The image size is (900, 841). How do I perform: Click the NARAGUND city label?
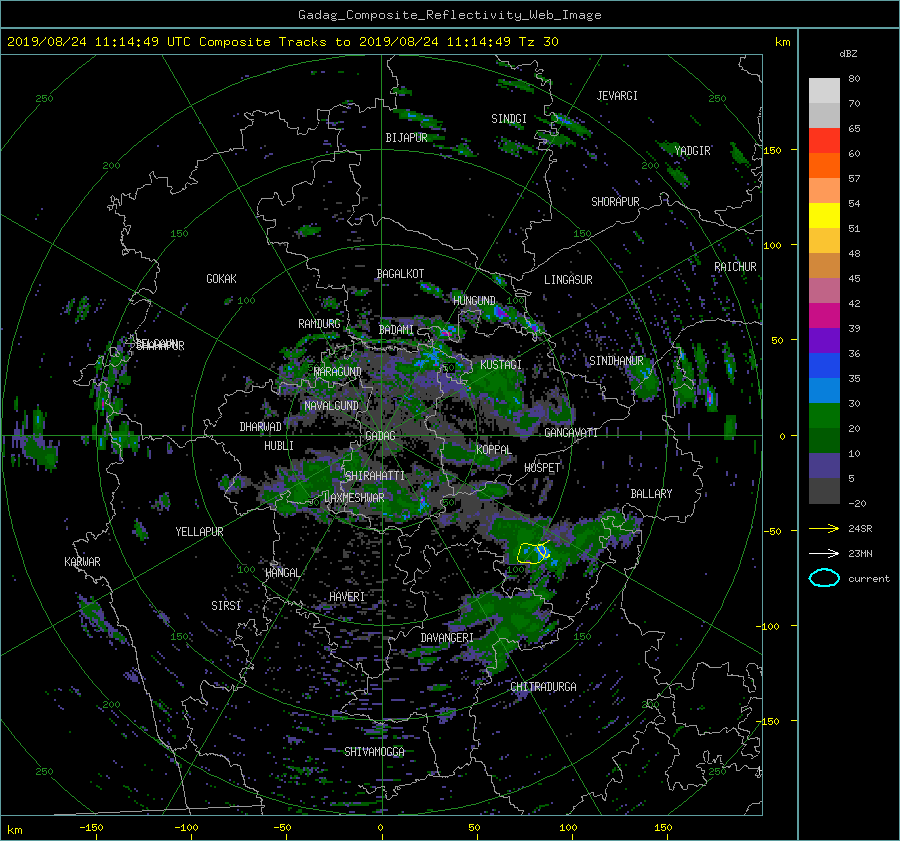point(338,372)
